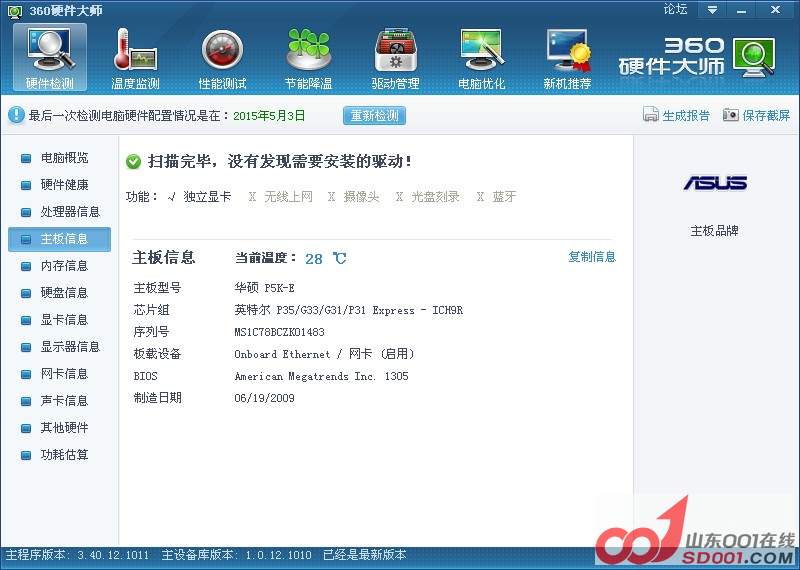Open the 驱动管理 driver manager

(395, 58)
